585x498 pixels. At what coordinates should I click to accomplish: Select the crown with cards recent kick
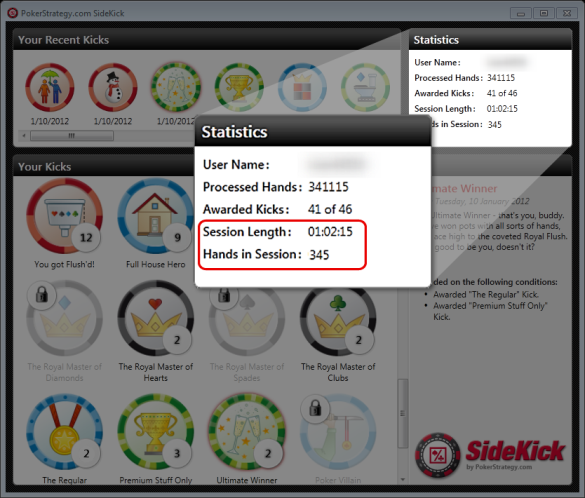(x=302, y=87)
